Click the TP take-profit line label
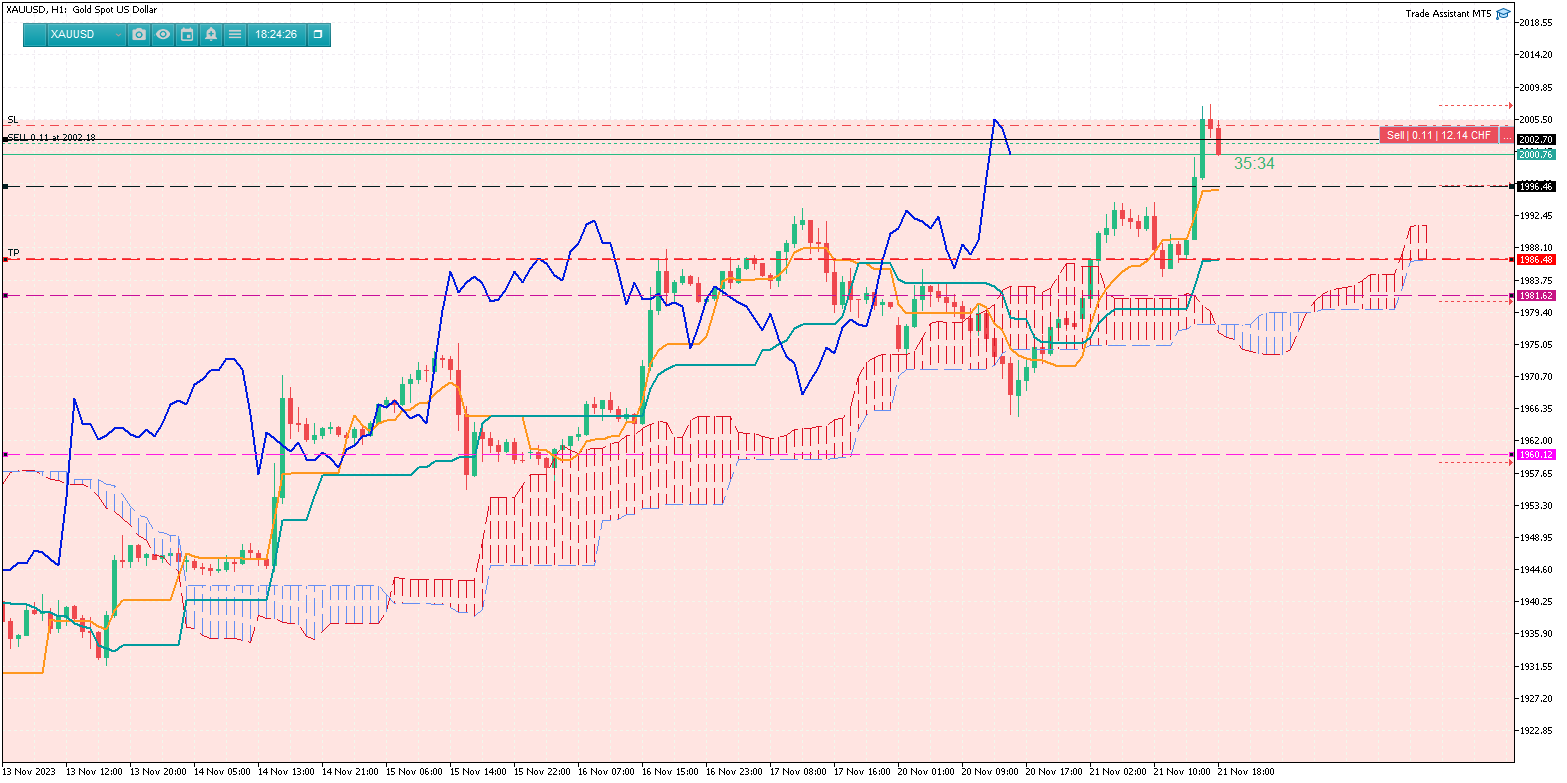 (x=13, y=252)
